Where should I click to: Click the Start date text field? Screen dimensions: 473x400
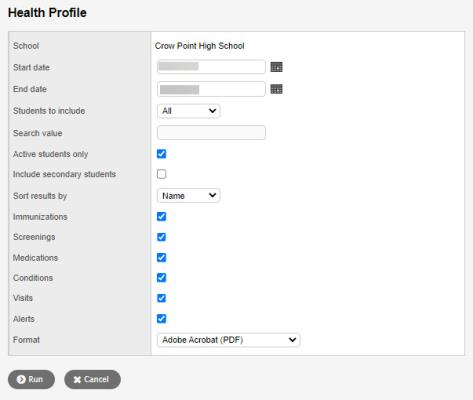(211, 67)
